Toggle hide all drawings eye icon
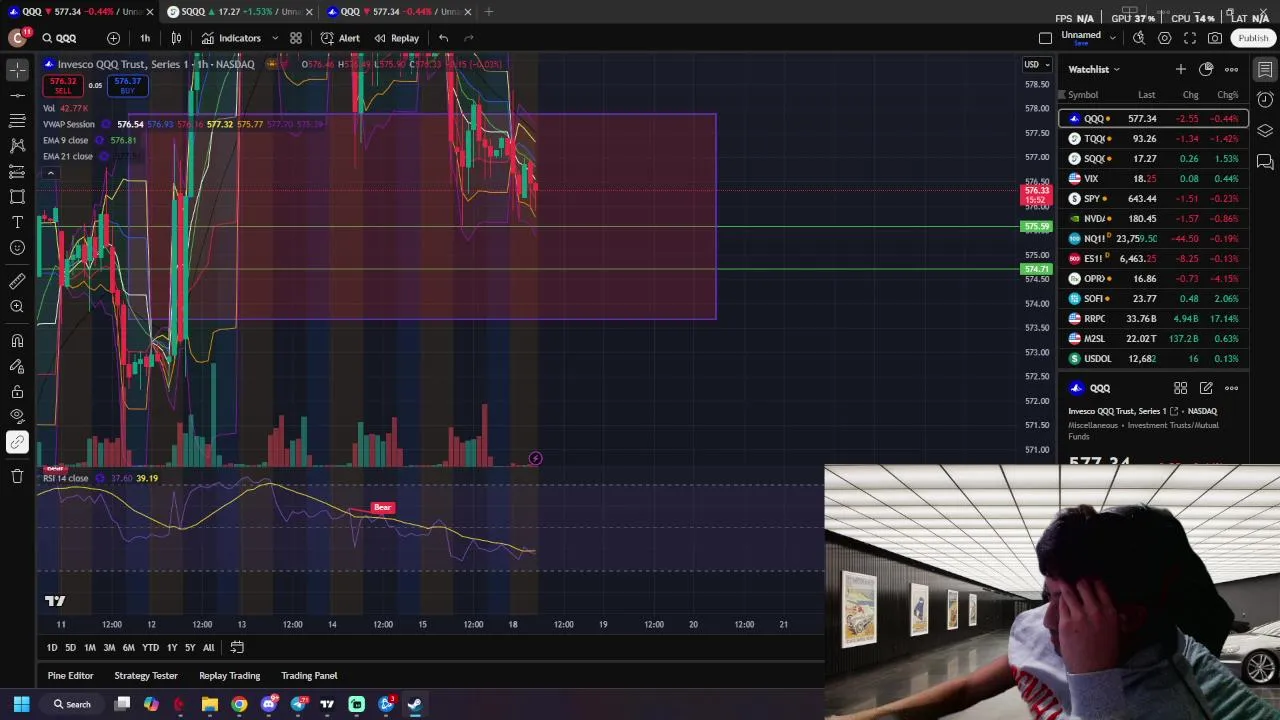 pyautogui.click(x=17, y=417)
